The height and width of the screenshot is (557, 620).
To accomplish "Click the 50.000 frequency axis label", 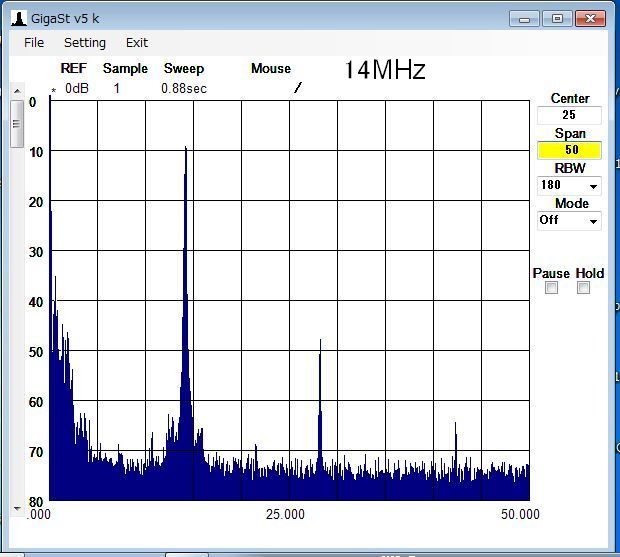I will point(520,514).
